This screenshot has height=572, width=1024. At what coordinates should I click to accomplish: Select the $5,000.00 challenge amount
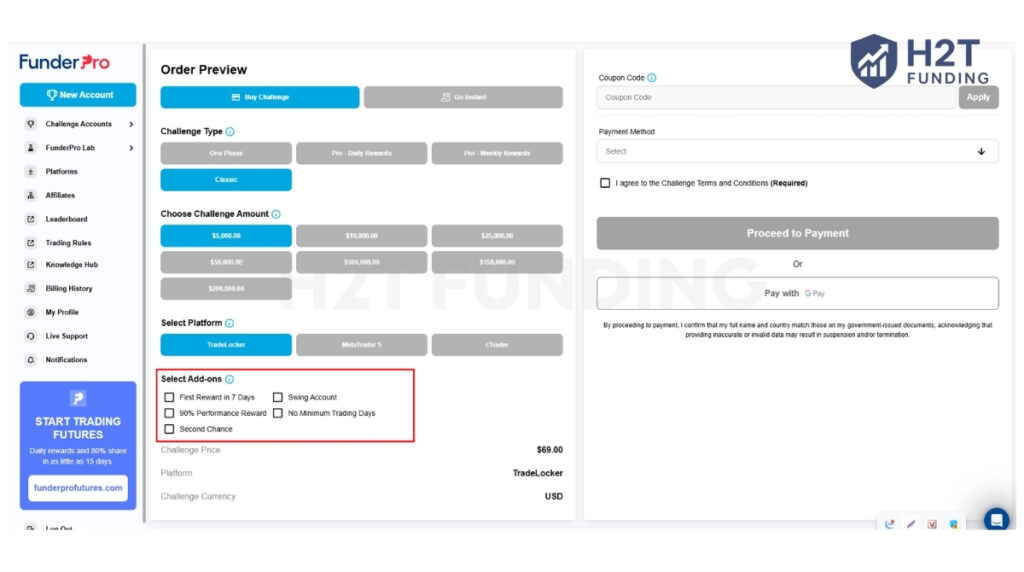(x=226, y=236)
